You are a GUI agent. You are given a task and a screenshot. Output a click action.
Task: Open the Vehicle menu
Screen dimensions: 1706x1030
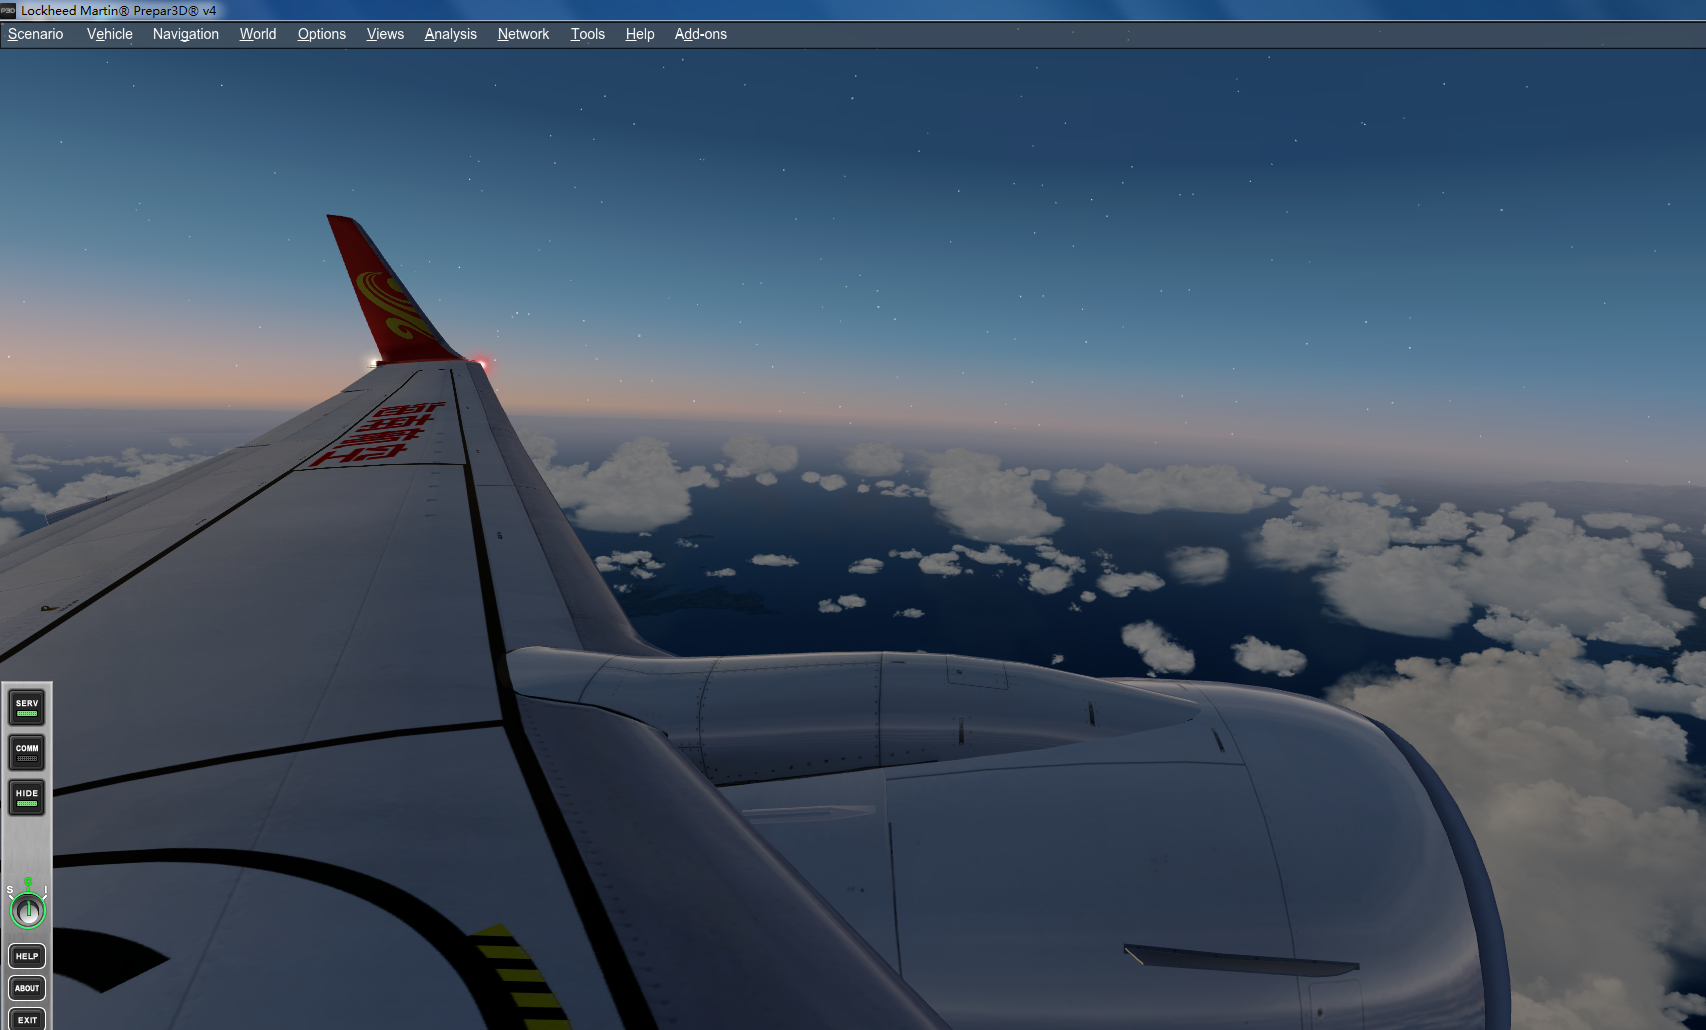[x=109, y=33]
